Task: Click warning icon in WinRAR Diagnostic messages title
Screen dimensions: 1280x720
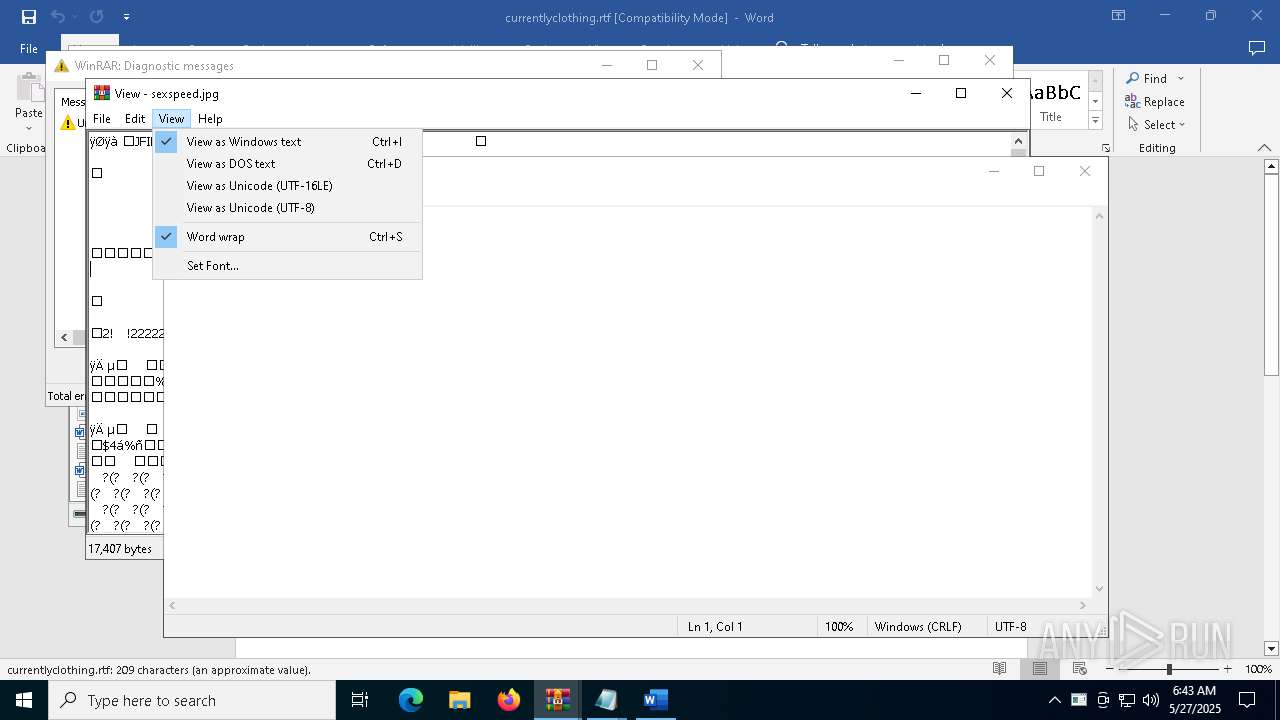Action: coord(62,66)
